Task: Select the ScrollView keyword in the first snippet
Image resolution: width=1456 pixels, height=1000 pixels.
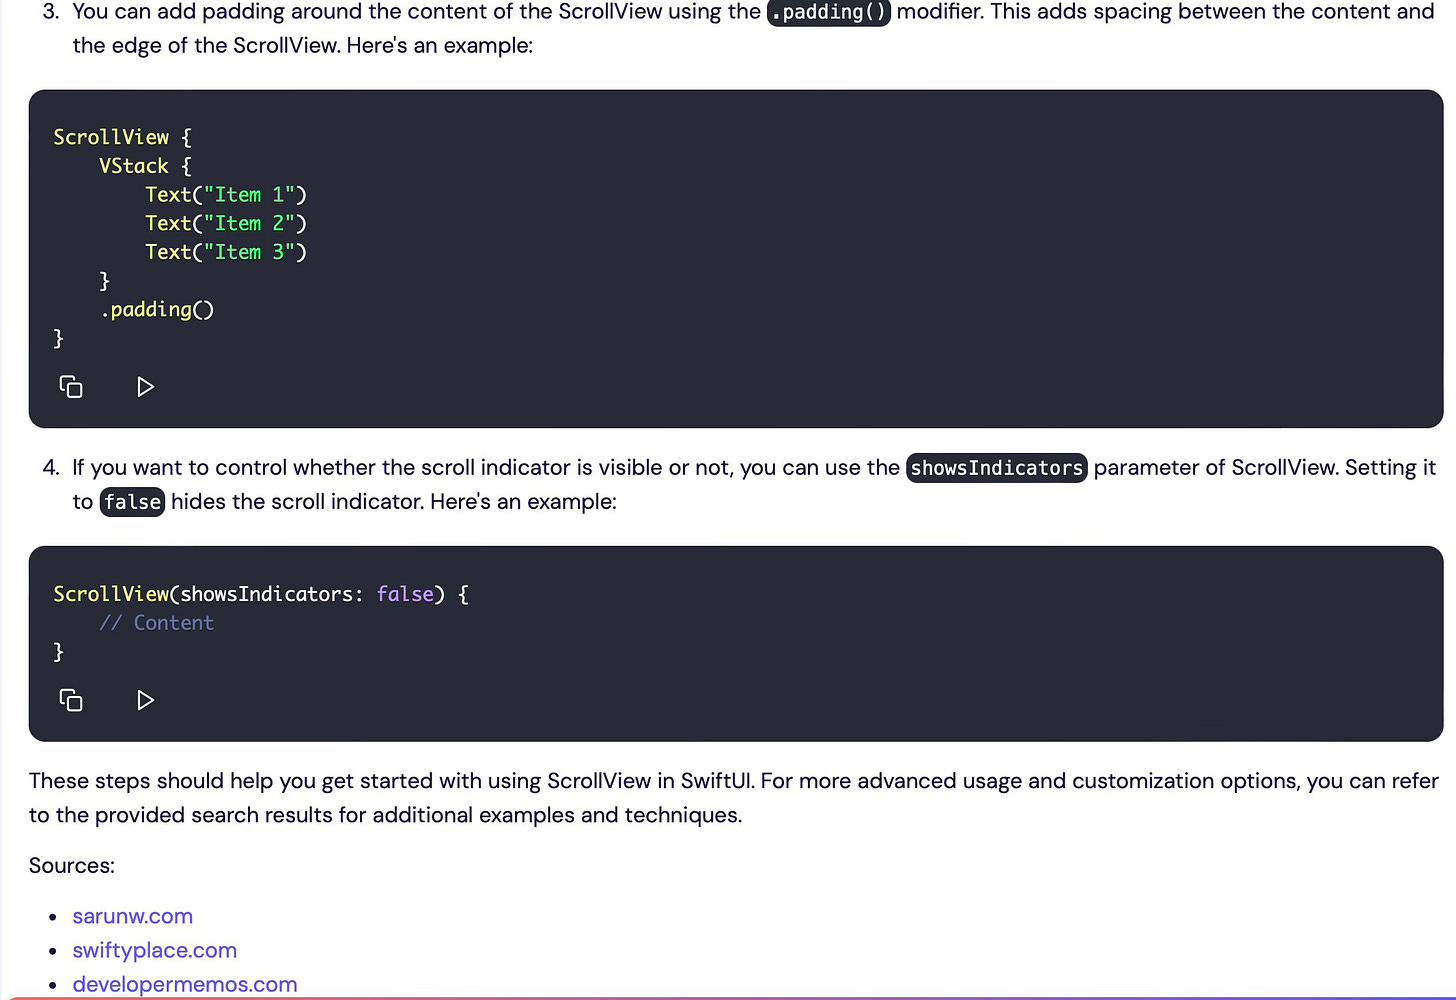Action: coord(111,137)
